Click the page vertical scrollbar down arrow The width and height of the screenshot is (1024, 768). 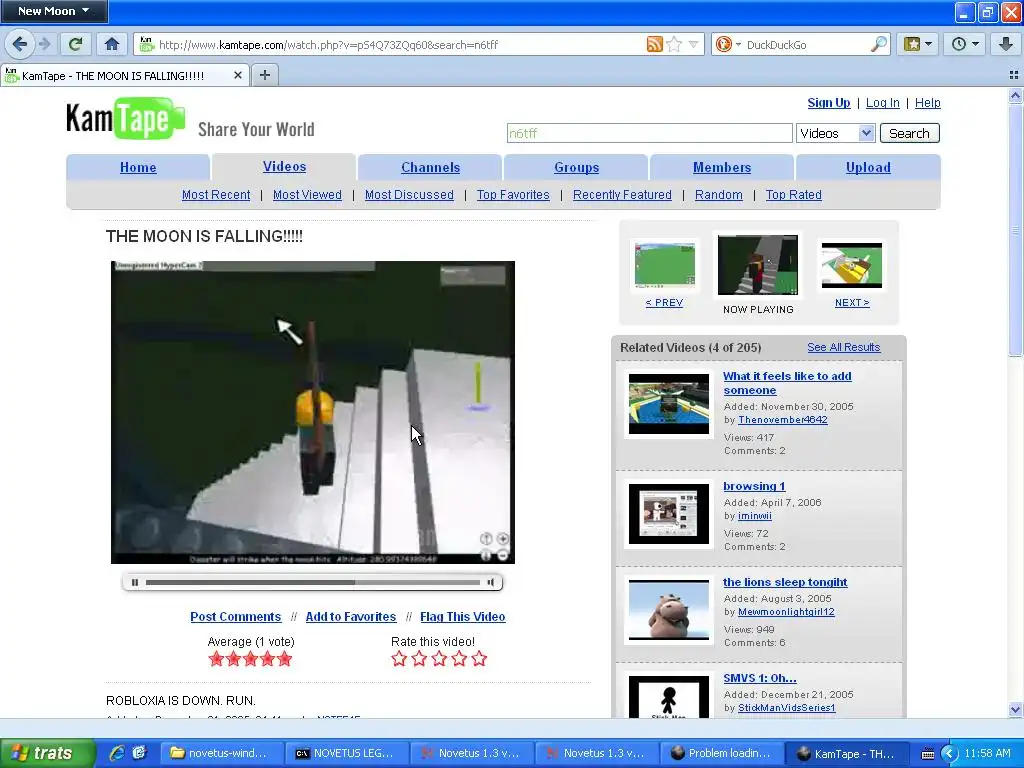pyautogui.click(x=1015, y=710)
